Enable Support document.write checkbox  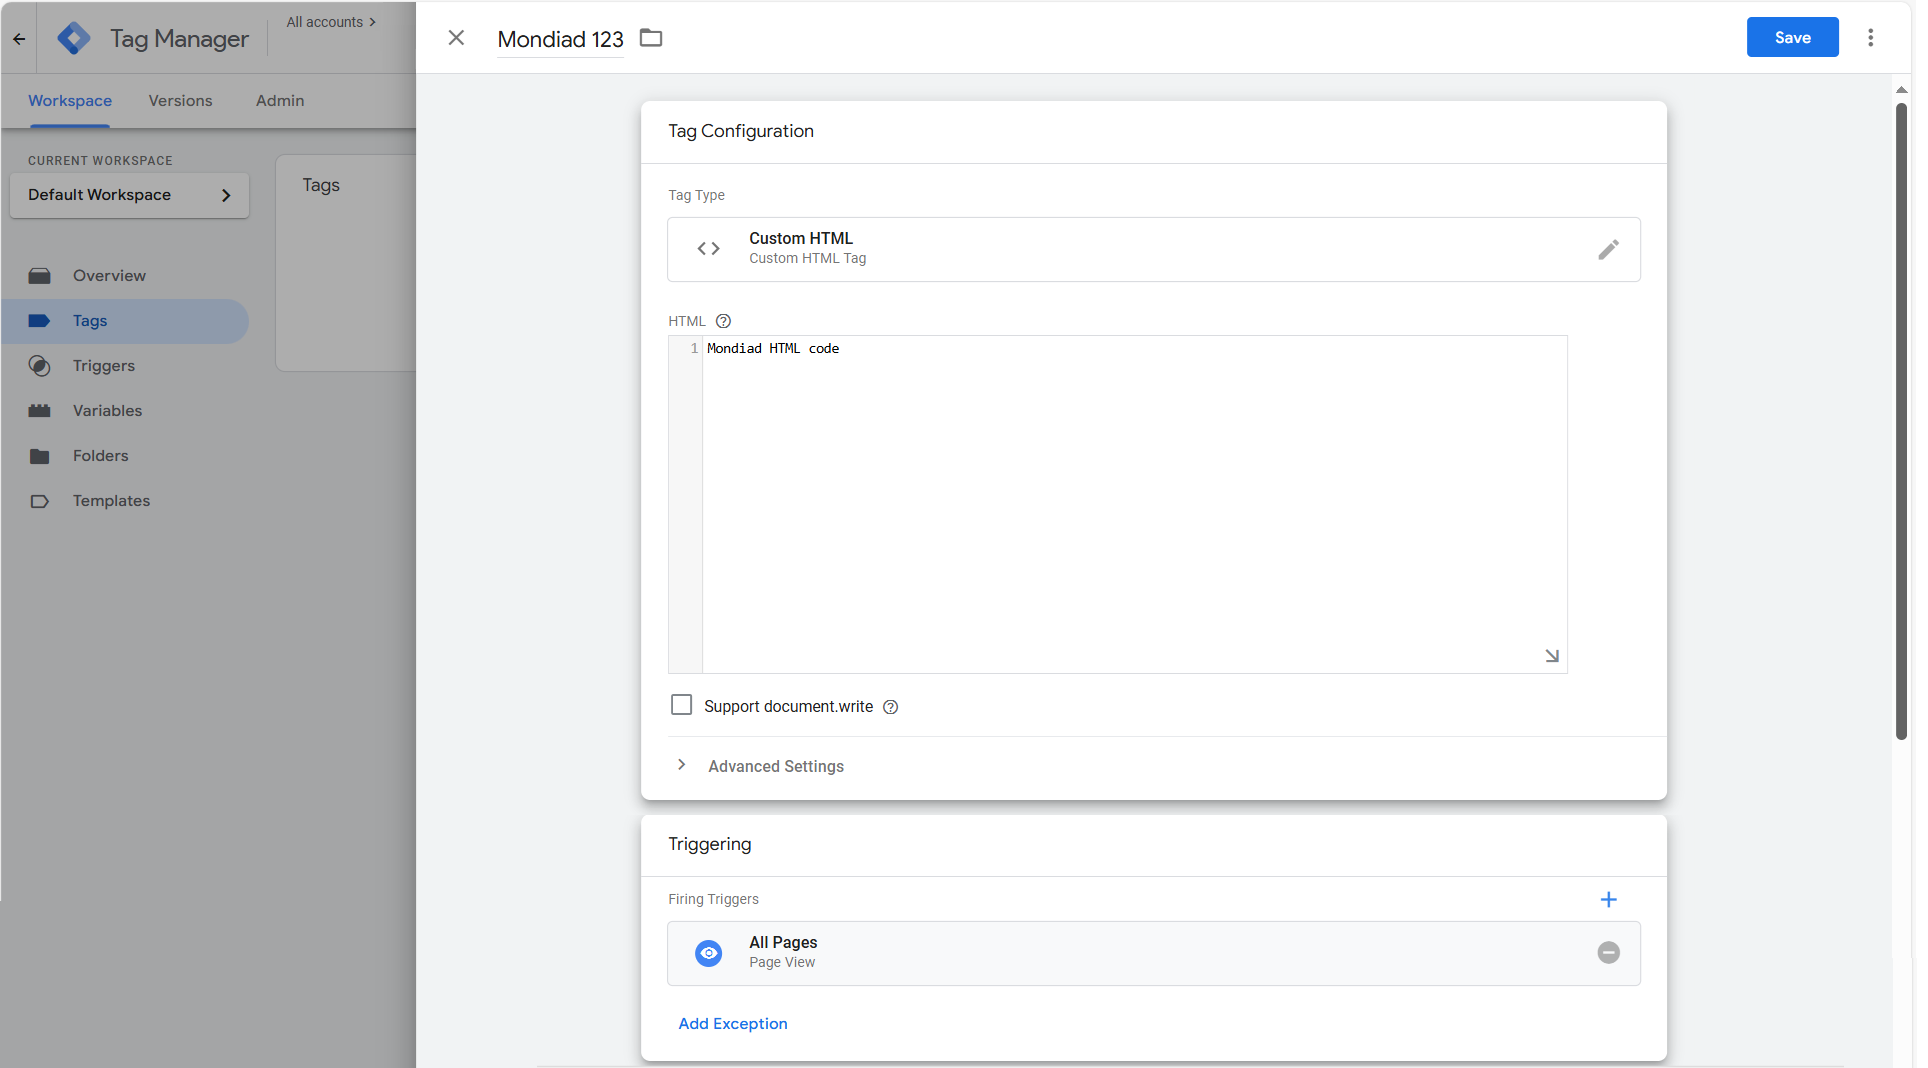click(681, 705)
